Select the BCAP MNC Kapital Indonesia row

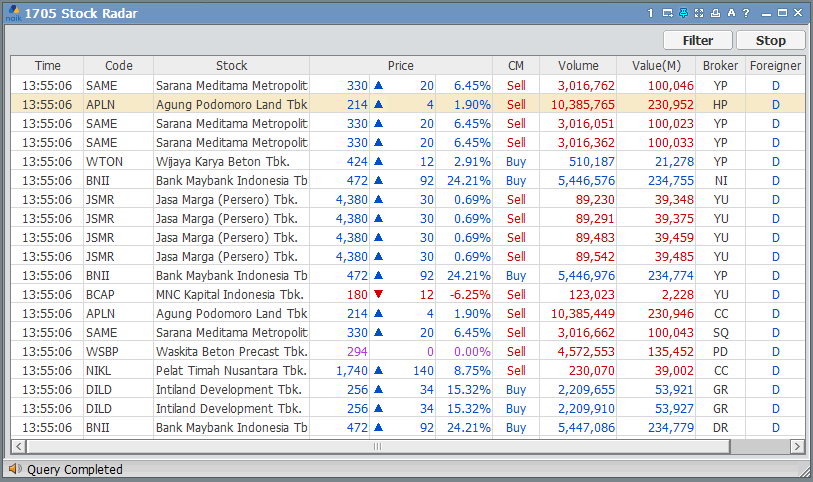tap(230, 294)
